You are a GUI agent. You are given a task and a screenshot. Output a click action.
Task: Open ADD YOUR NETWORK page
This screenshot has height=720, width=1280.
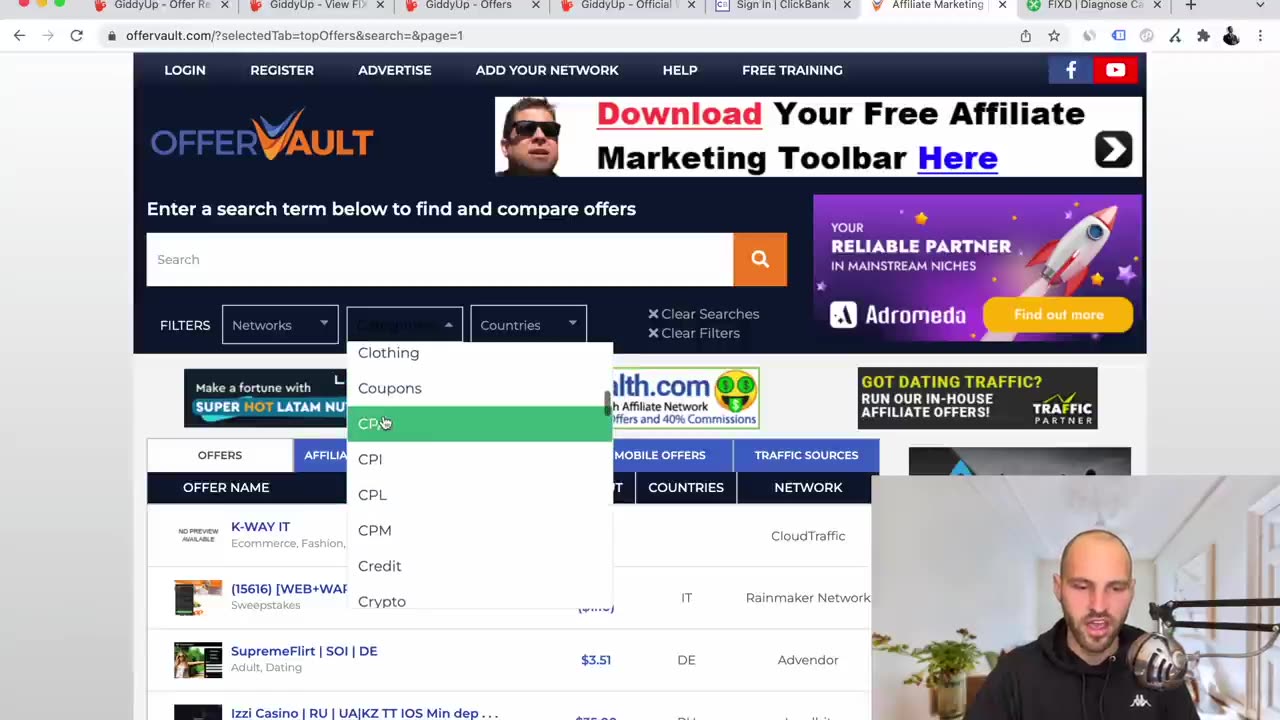click(x=547, y=70)
